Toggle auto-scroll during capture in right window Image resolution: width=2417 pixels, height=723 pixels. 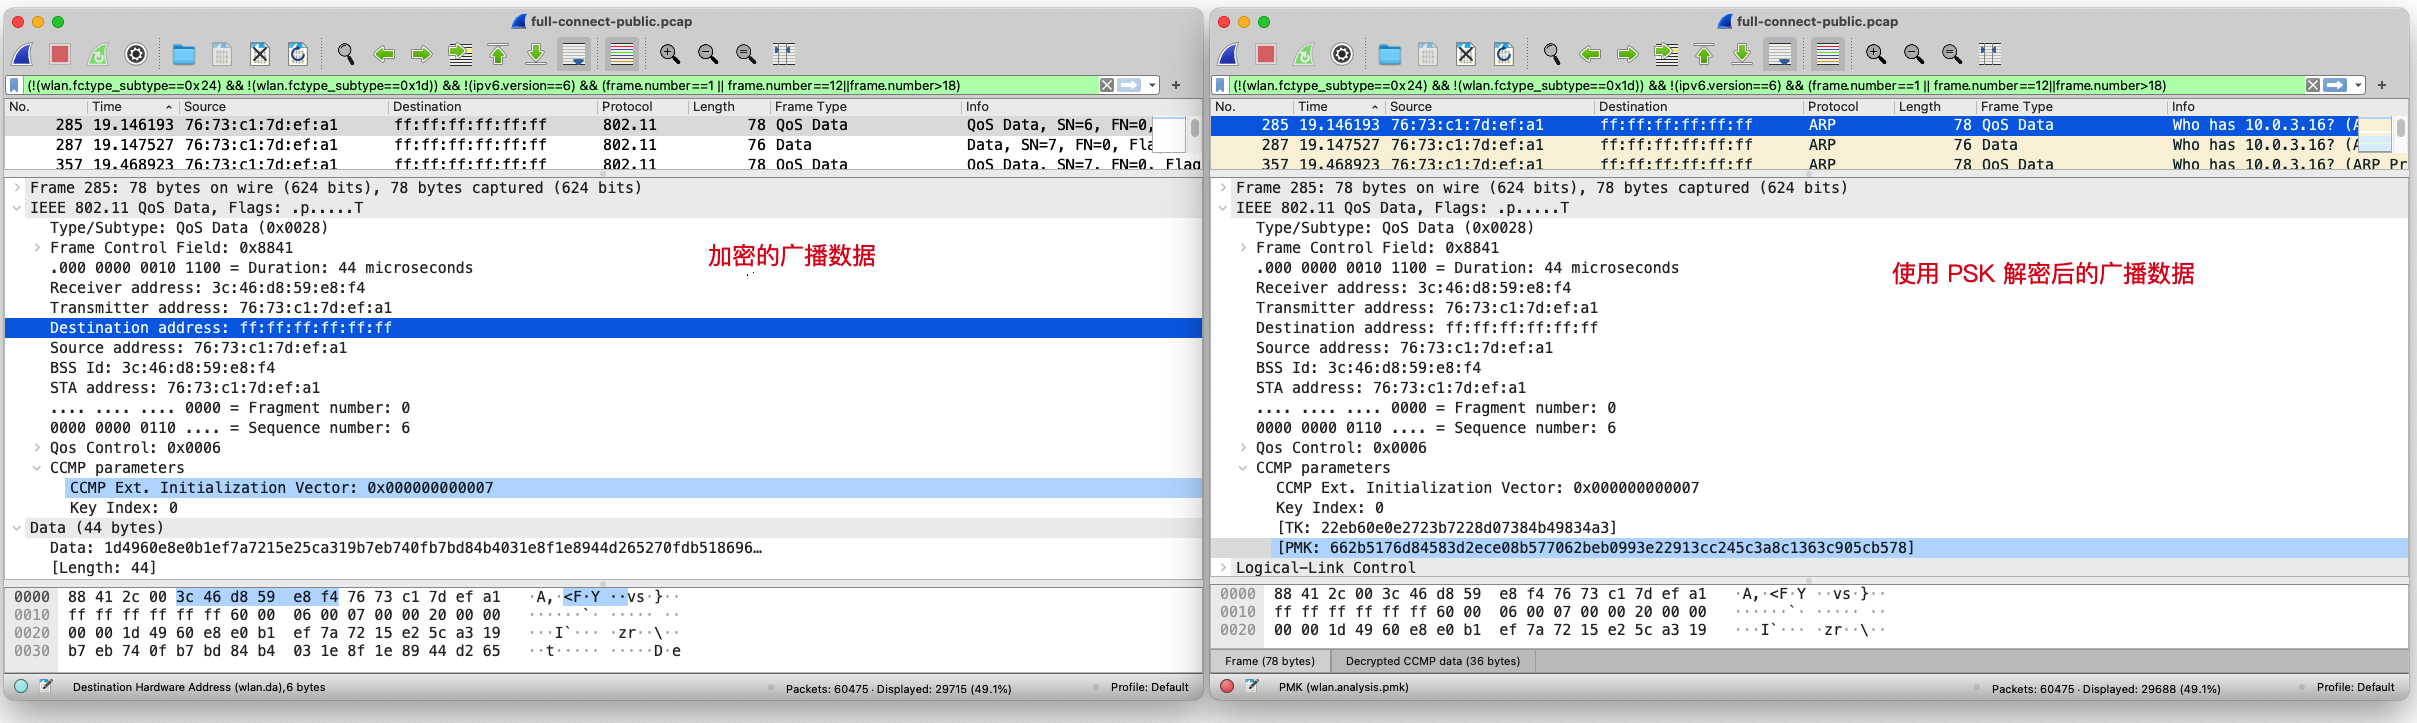coord(1779,54)
